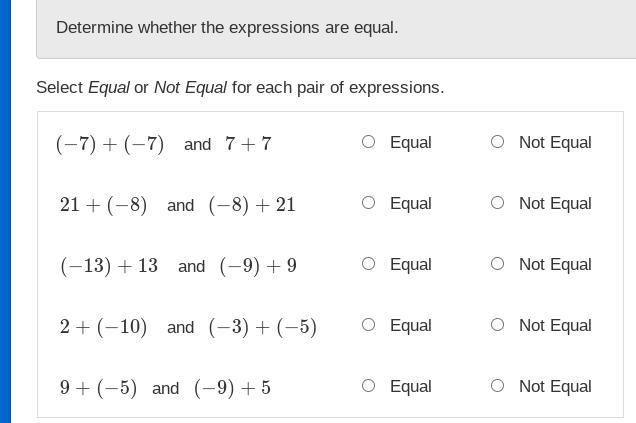Viewport: 636px width, 423px height.
Task: Click the blue vertical bar on the left
Action: 5,211
